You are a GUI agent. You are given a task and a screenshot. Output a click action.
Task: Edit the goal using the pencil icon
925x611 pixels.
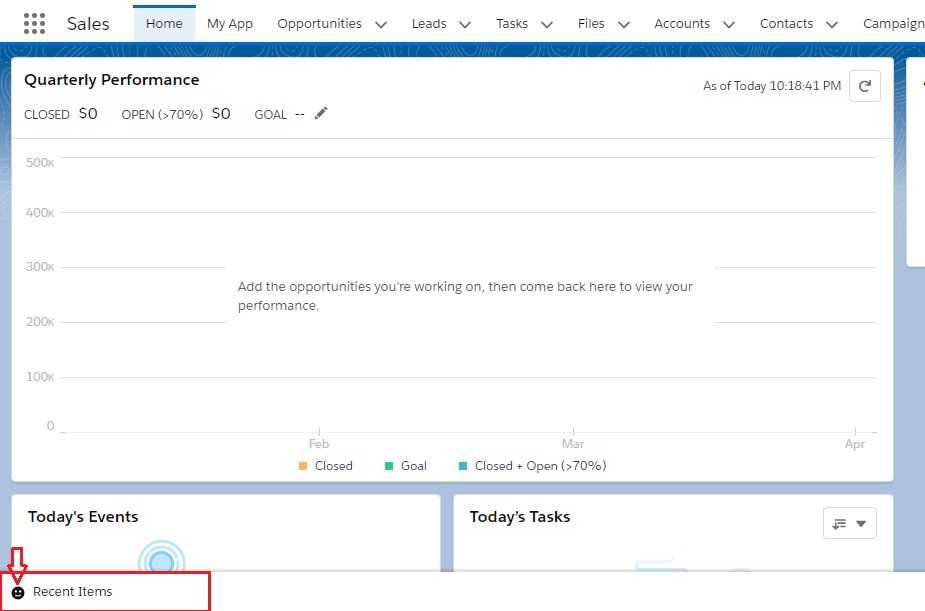pyautogui.click(x=320, y=113)
